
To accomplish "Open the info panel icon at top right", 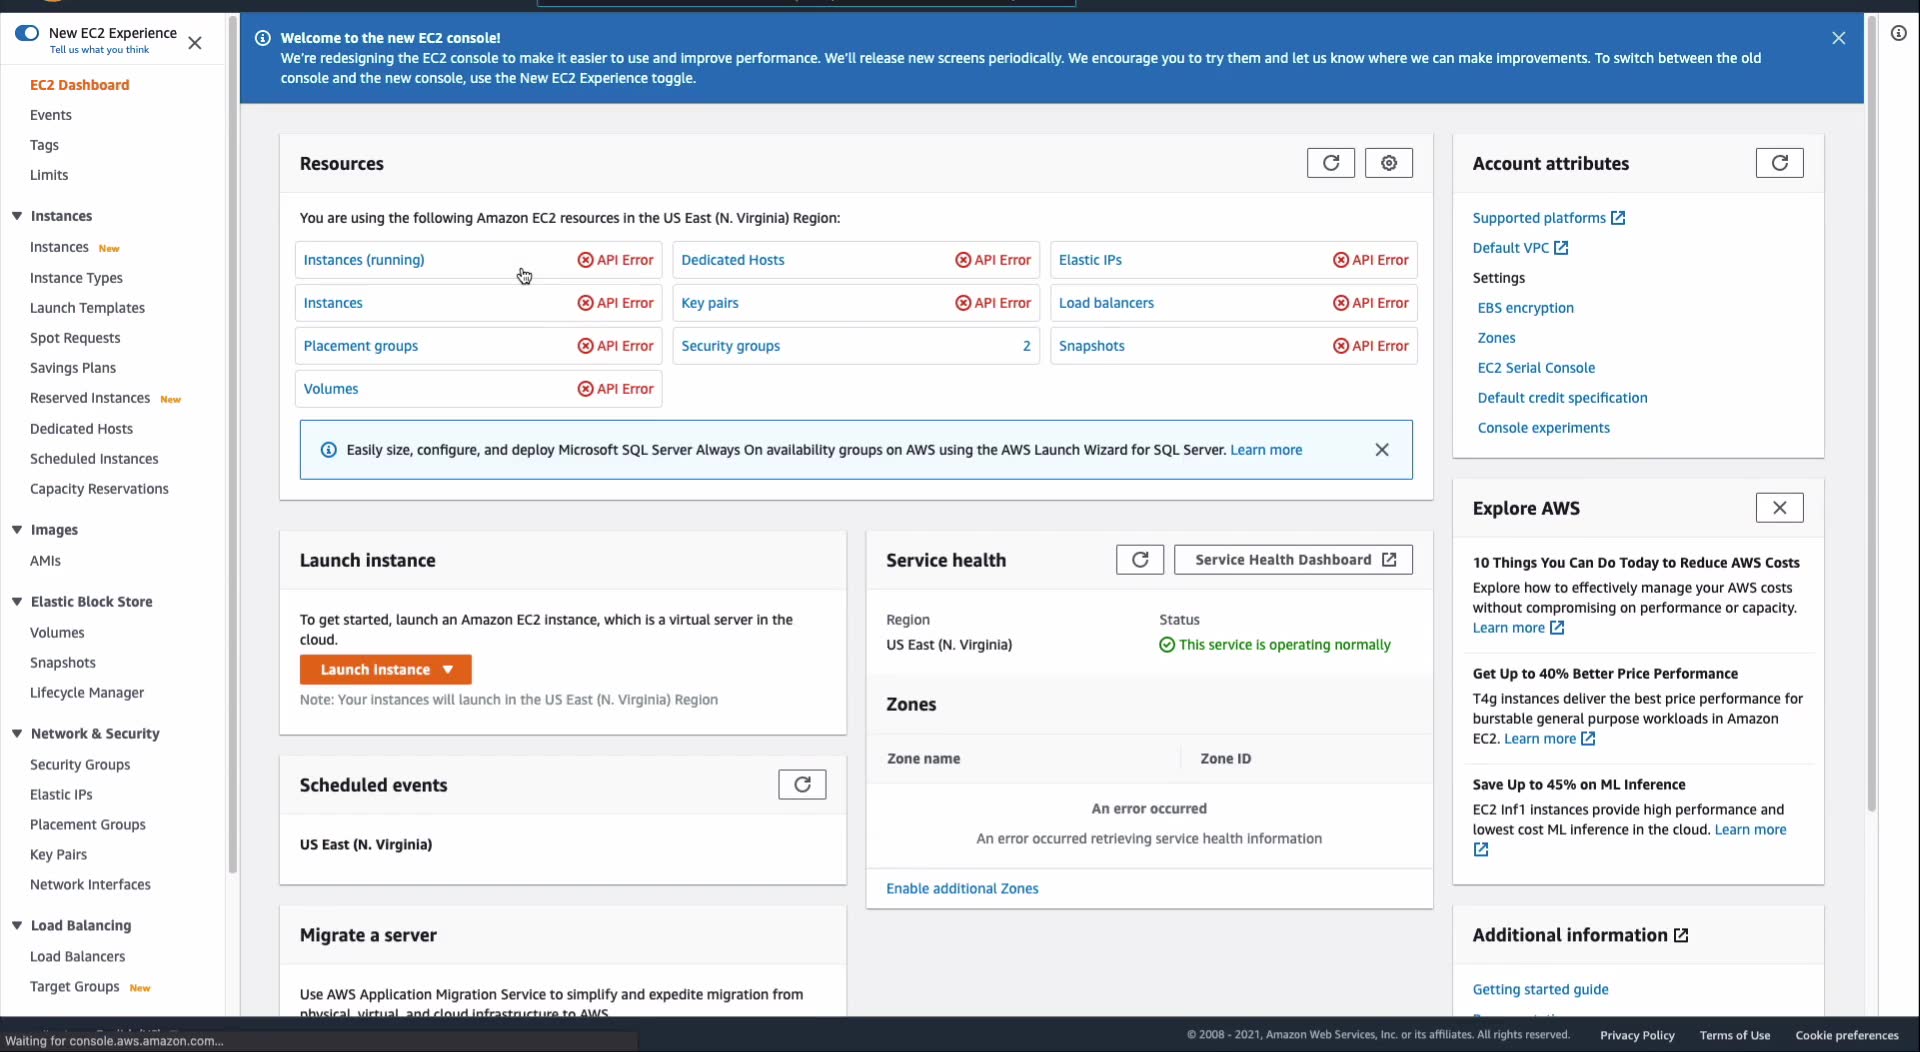I will [1898, 33].
